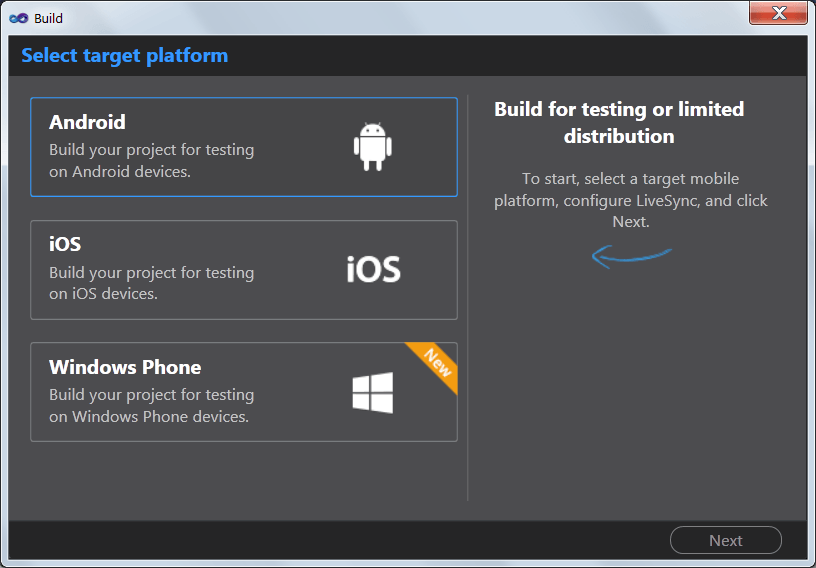Click the "Select target platform" header
The image size is (816, 568).
click(x=125, y=55)
